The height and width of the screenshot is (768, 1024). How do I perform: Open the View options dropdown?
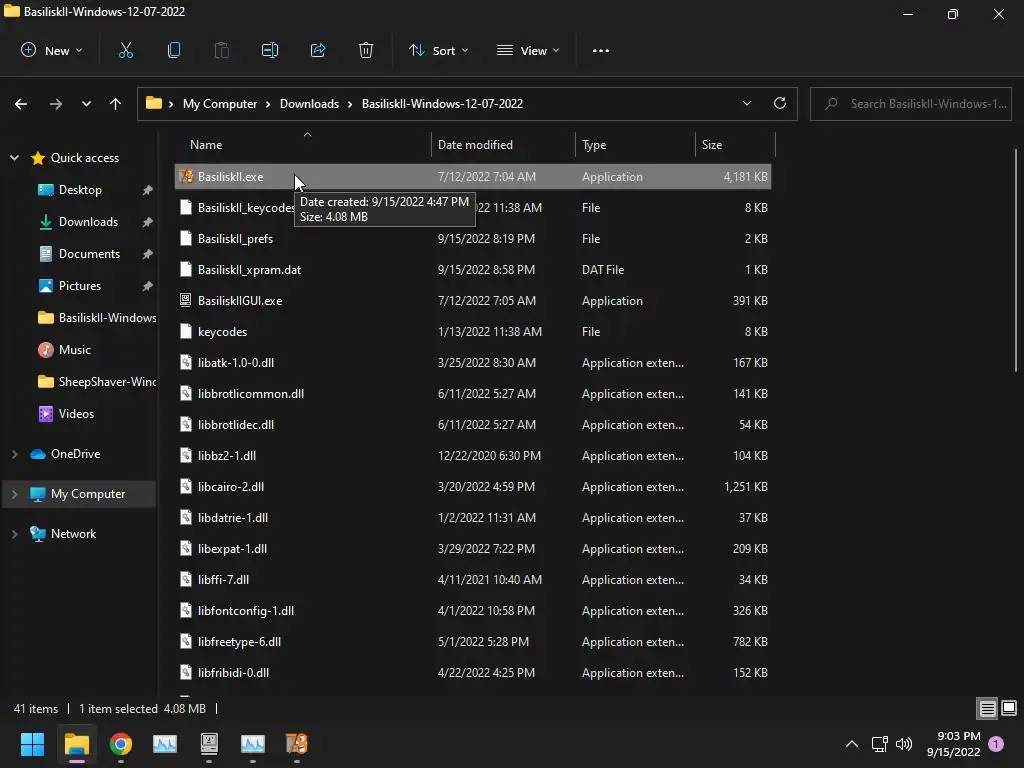[x=528, y=50]
